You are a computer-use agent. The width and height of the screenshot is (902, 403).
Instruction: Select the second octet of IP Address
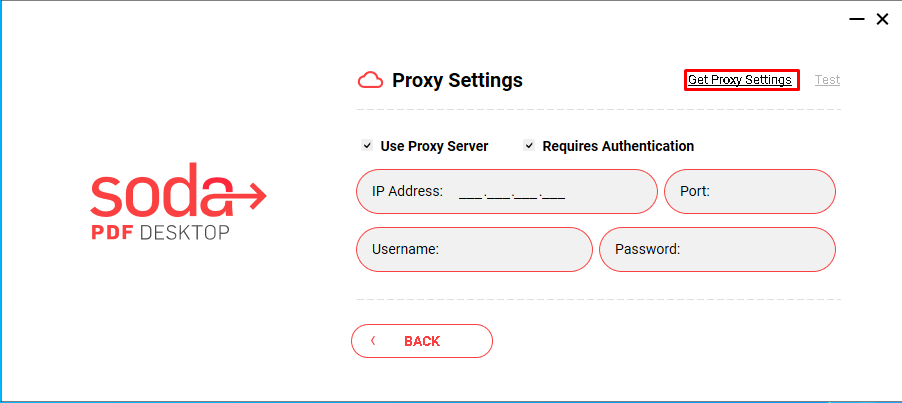[498, 193]
